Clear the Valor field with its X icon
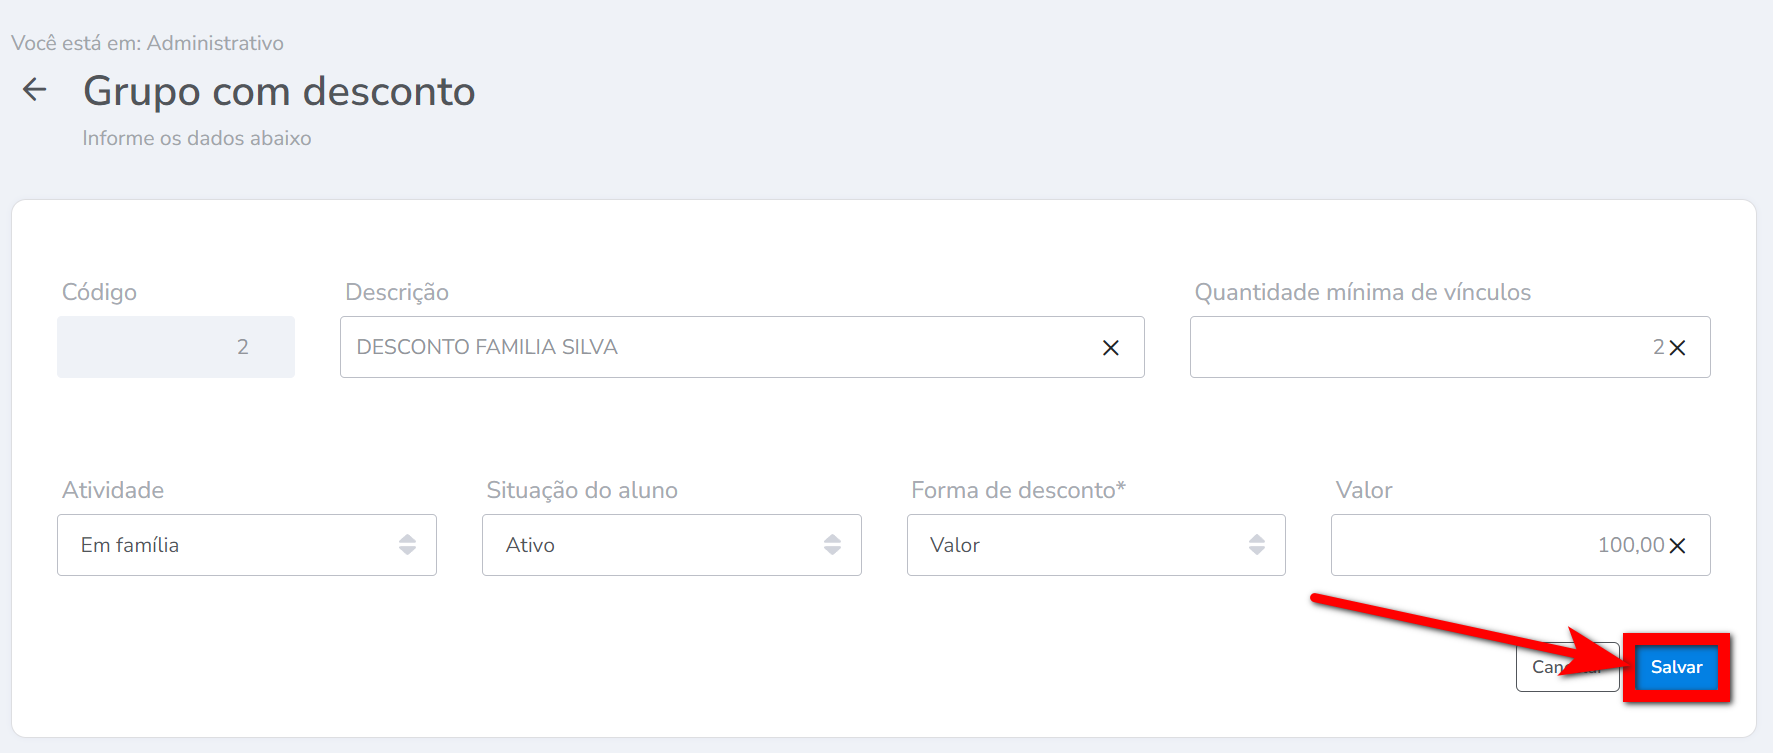Image resolution: width=1773 pixels, height=753 pixels. pyautogui.click(x=1678, y=546)
